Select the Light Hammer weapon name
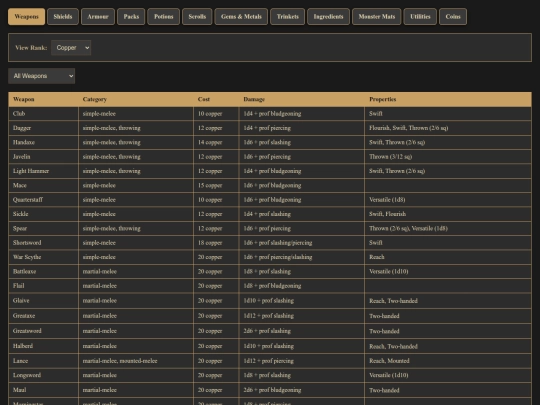Image resolution: width=540 pixels, height=405 pixels. click(31, 171)
